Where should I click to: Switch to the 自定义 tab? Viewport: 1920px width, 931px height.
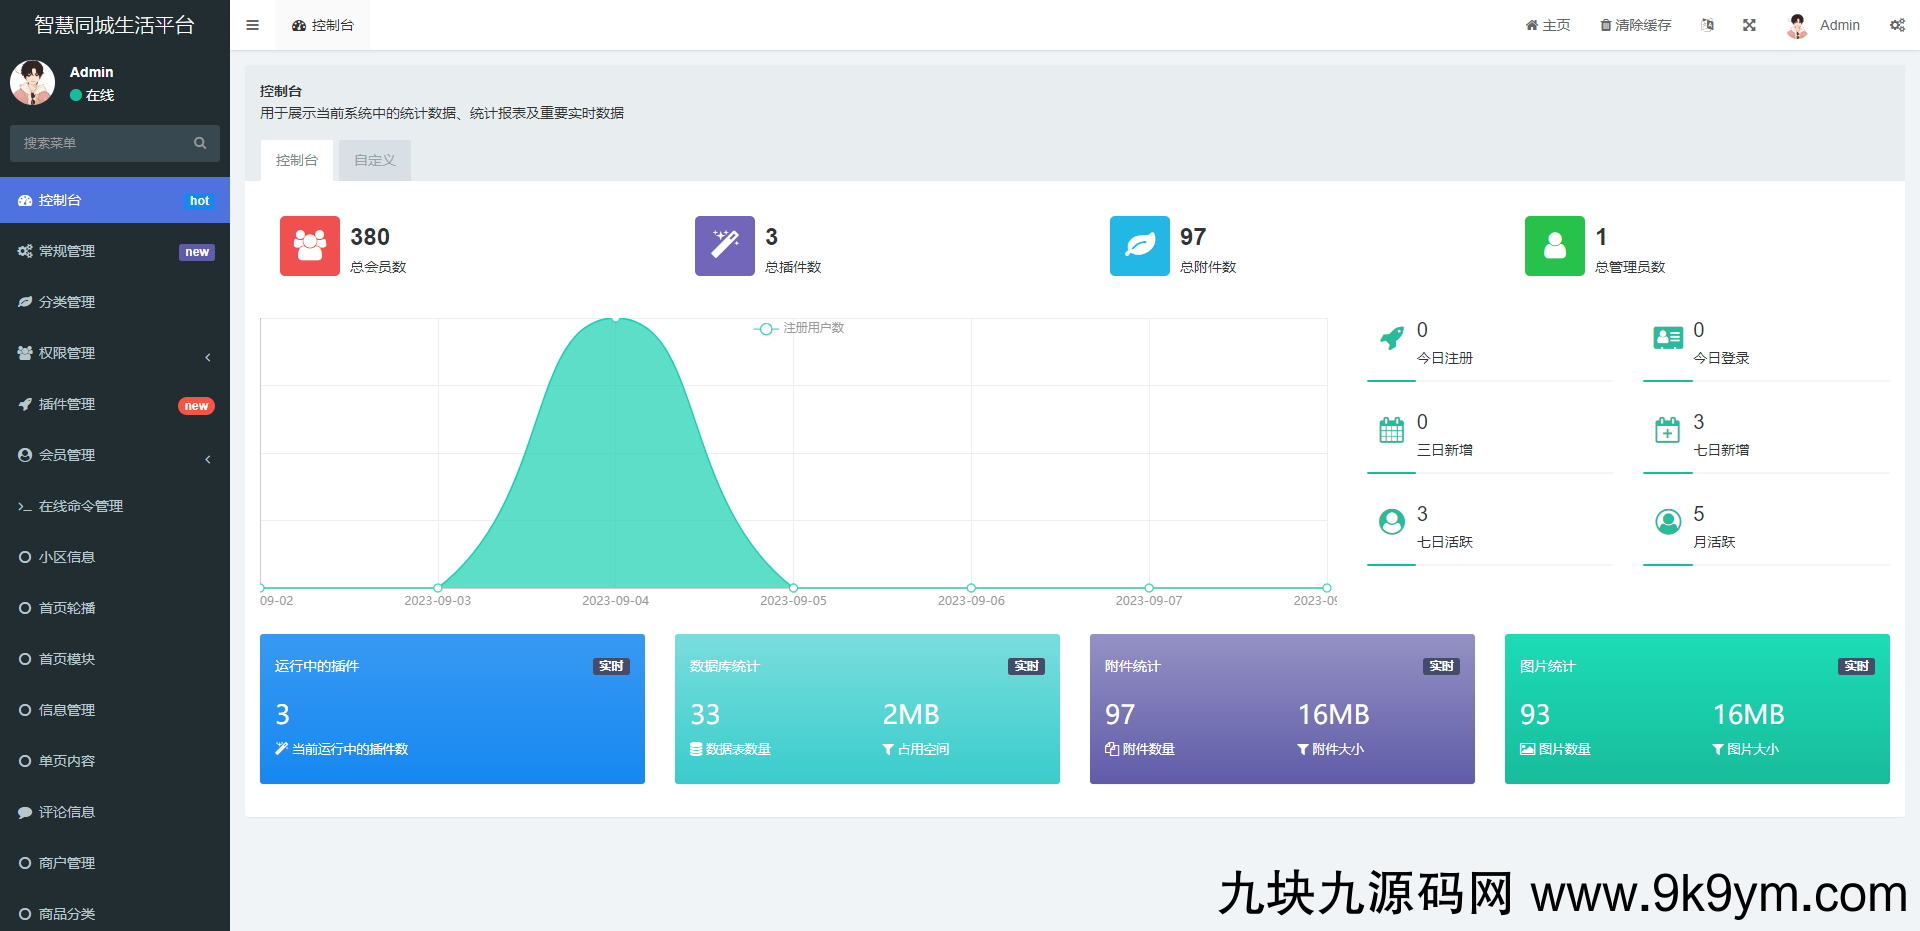(374, 160)
